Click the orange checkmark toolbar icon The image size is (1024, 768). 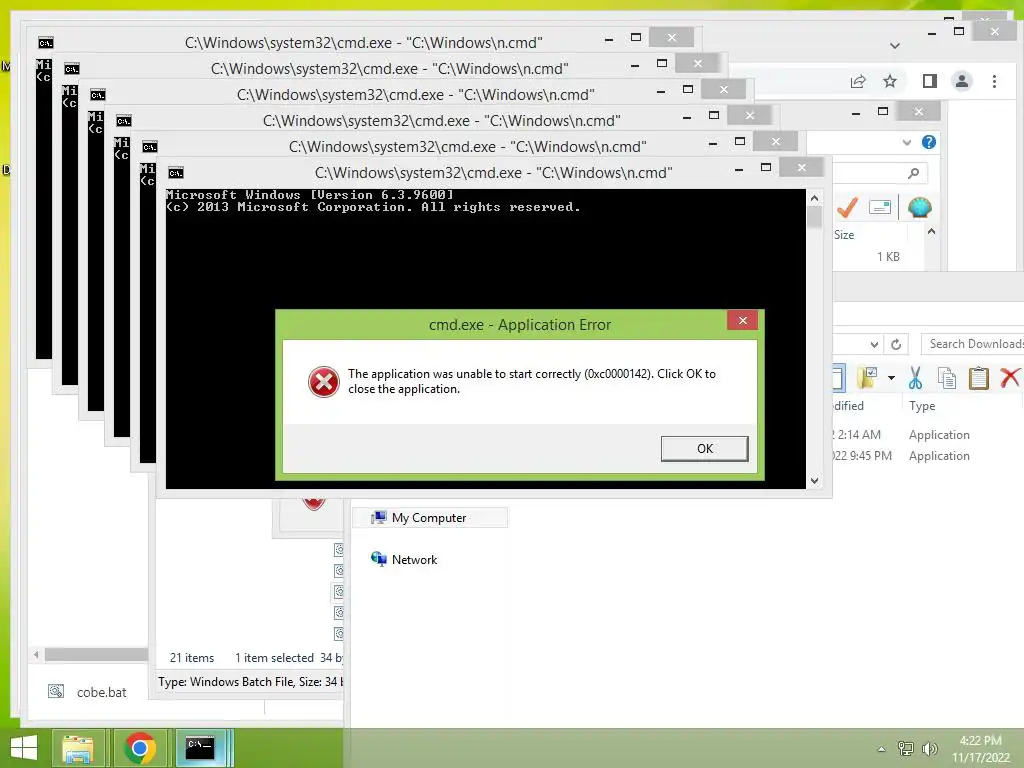(847, 208)
